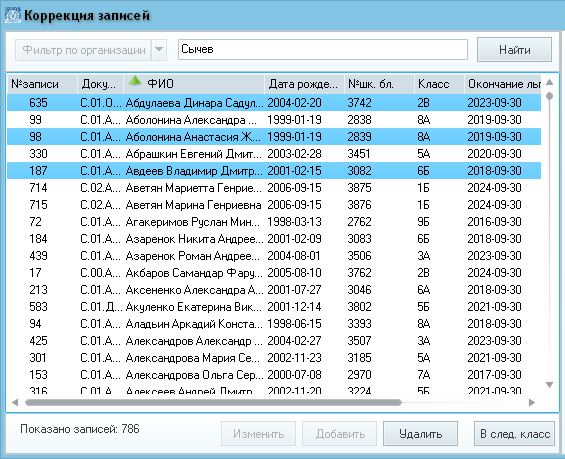This screenshot has height=459, width=565.
Task: Click the green sort arrow in ФИО column
Action: click(135, 80)
